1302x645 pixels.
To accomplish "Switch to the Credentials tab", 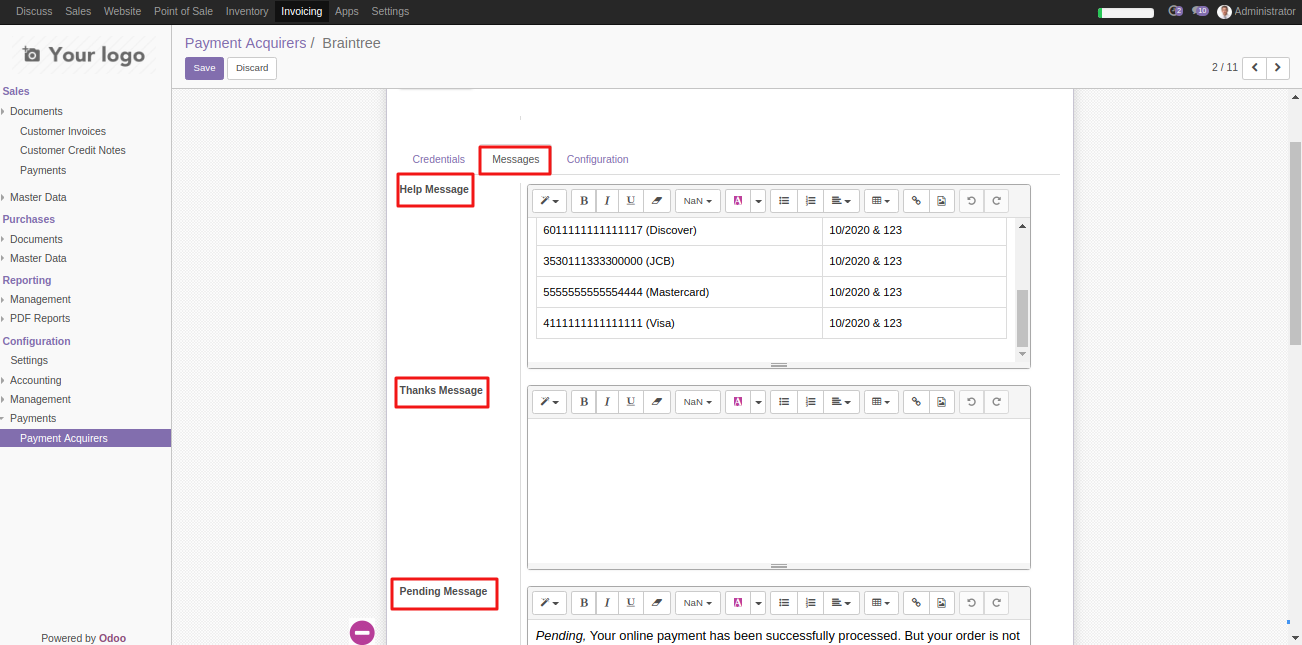I will 438,159.
